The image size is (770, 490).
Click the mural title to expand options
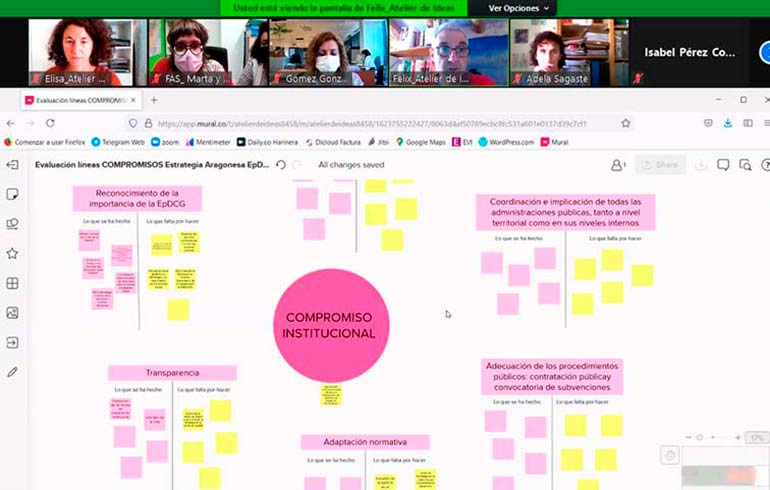coord(152,165)
